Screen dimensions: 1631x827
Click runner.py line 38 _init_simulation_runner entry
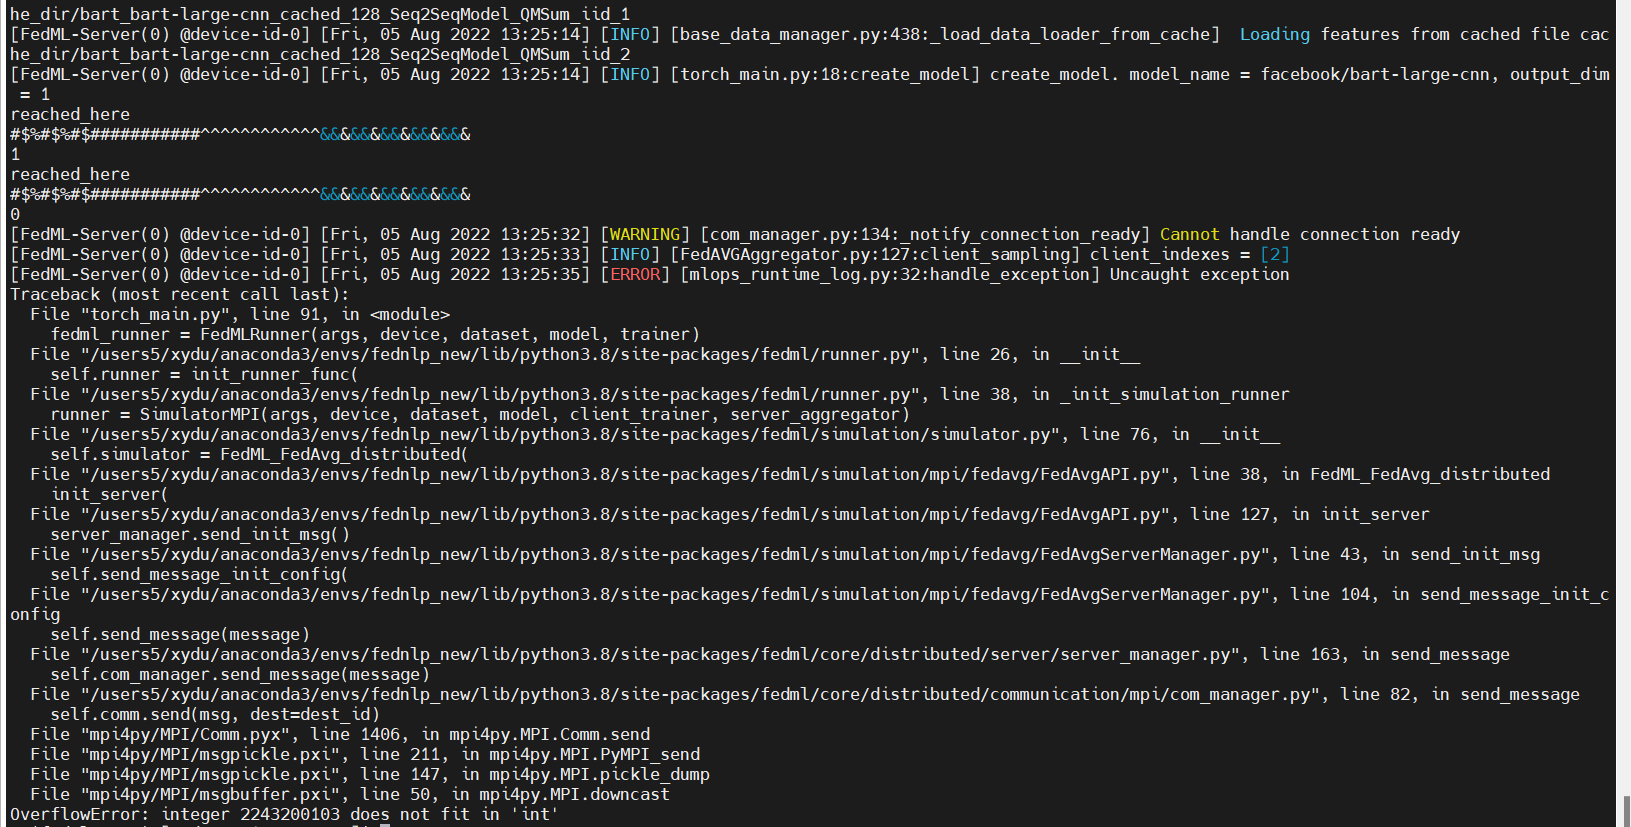pyautogui.click(x=660, y=394)
